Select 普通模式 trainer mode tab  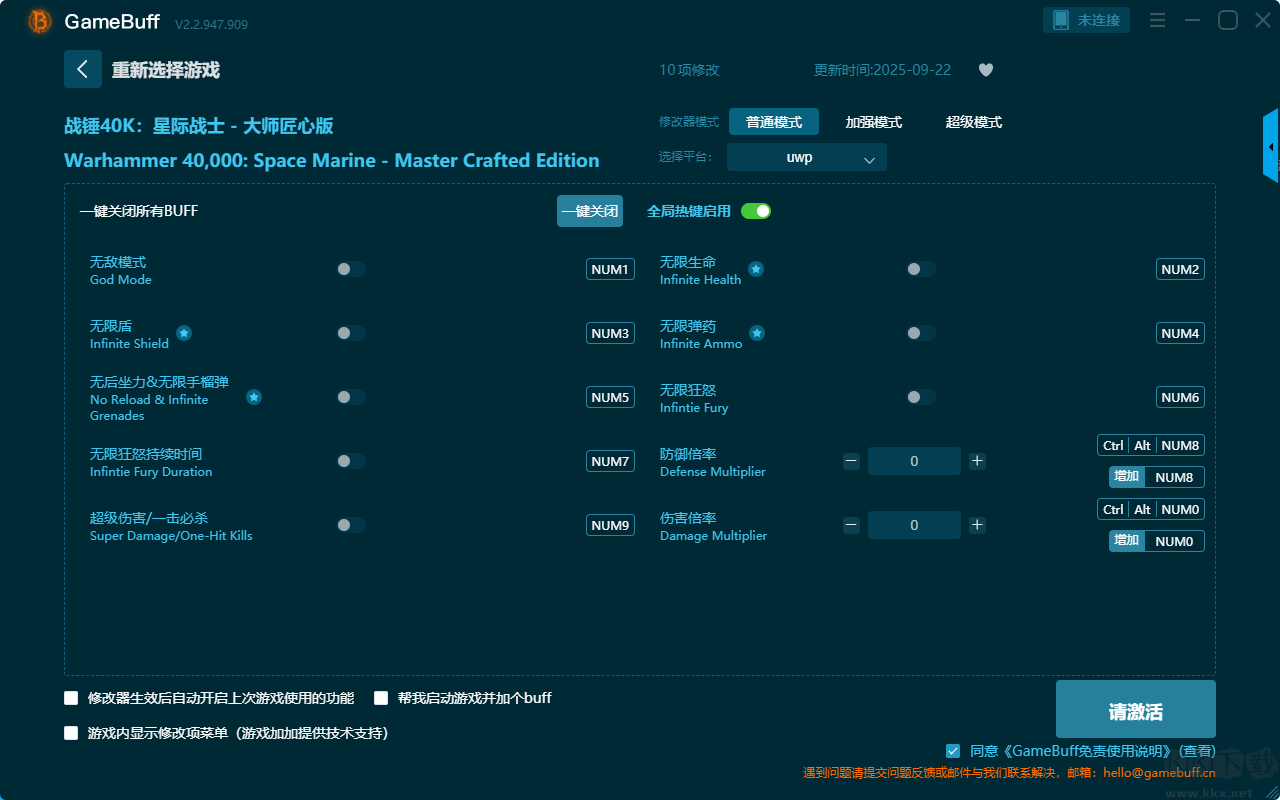pyautogui.click(x=774, y=122)
